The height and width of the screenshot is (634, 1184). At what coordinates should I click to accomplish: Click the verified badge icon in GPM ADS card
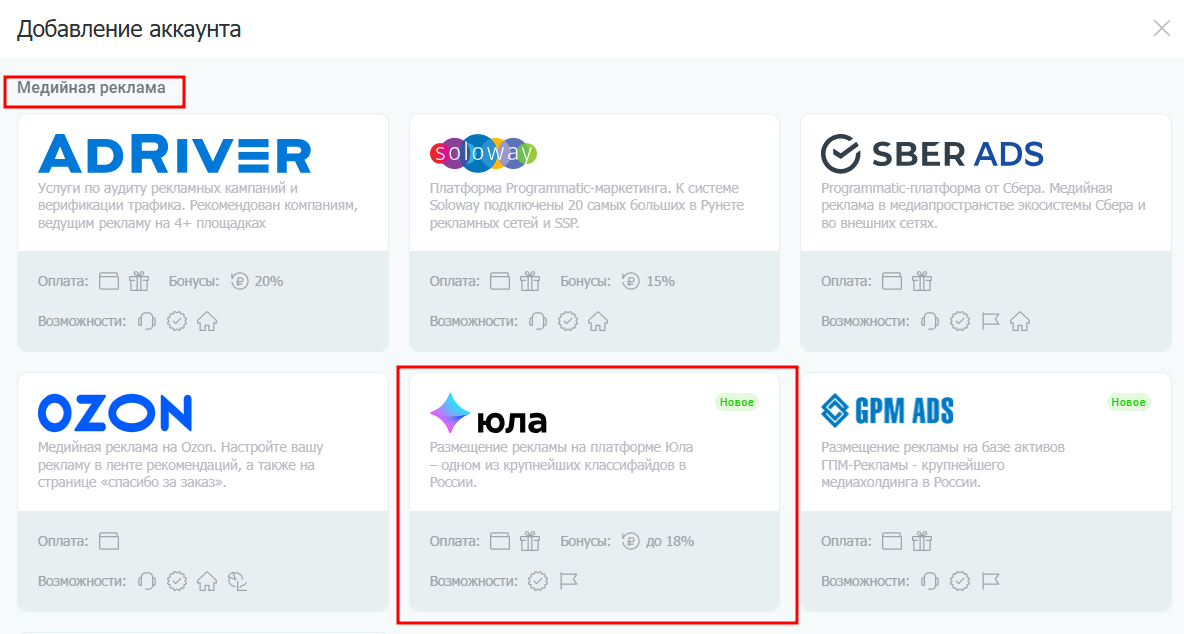[x=960, y=581]
